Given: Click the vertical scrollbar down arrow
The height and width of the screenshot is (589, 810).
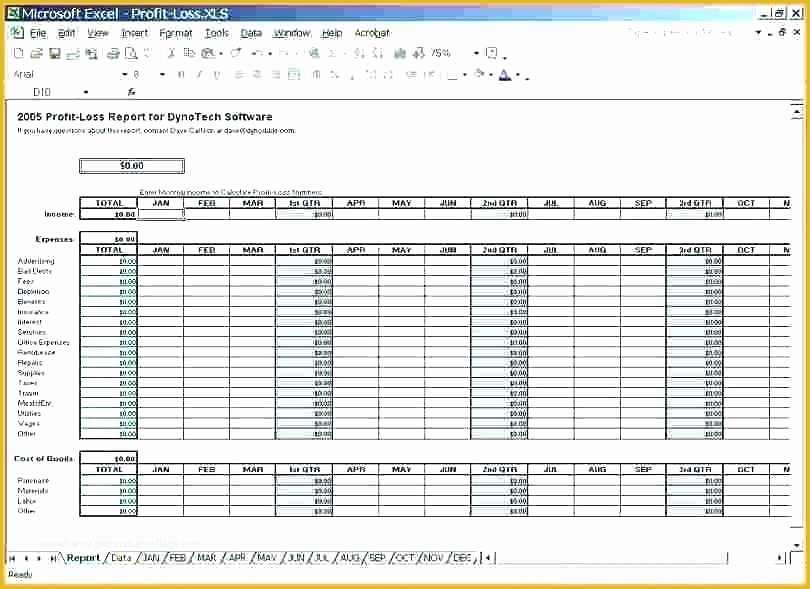Looking at the screenshot, I should (x=797, y=546).
